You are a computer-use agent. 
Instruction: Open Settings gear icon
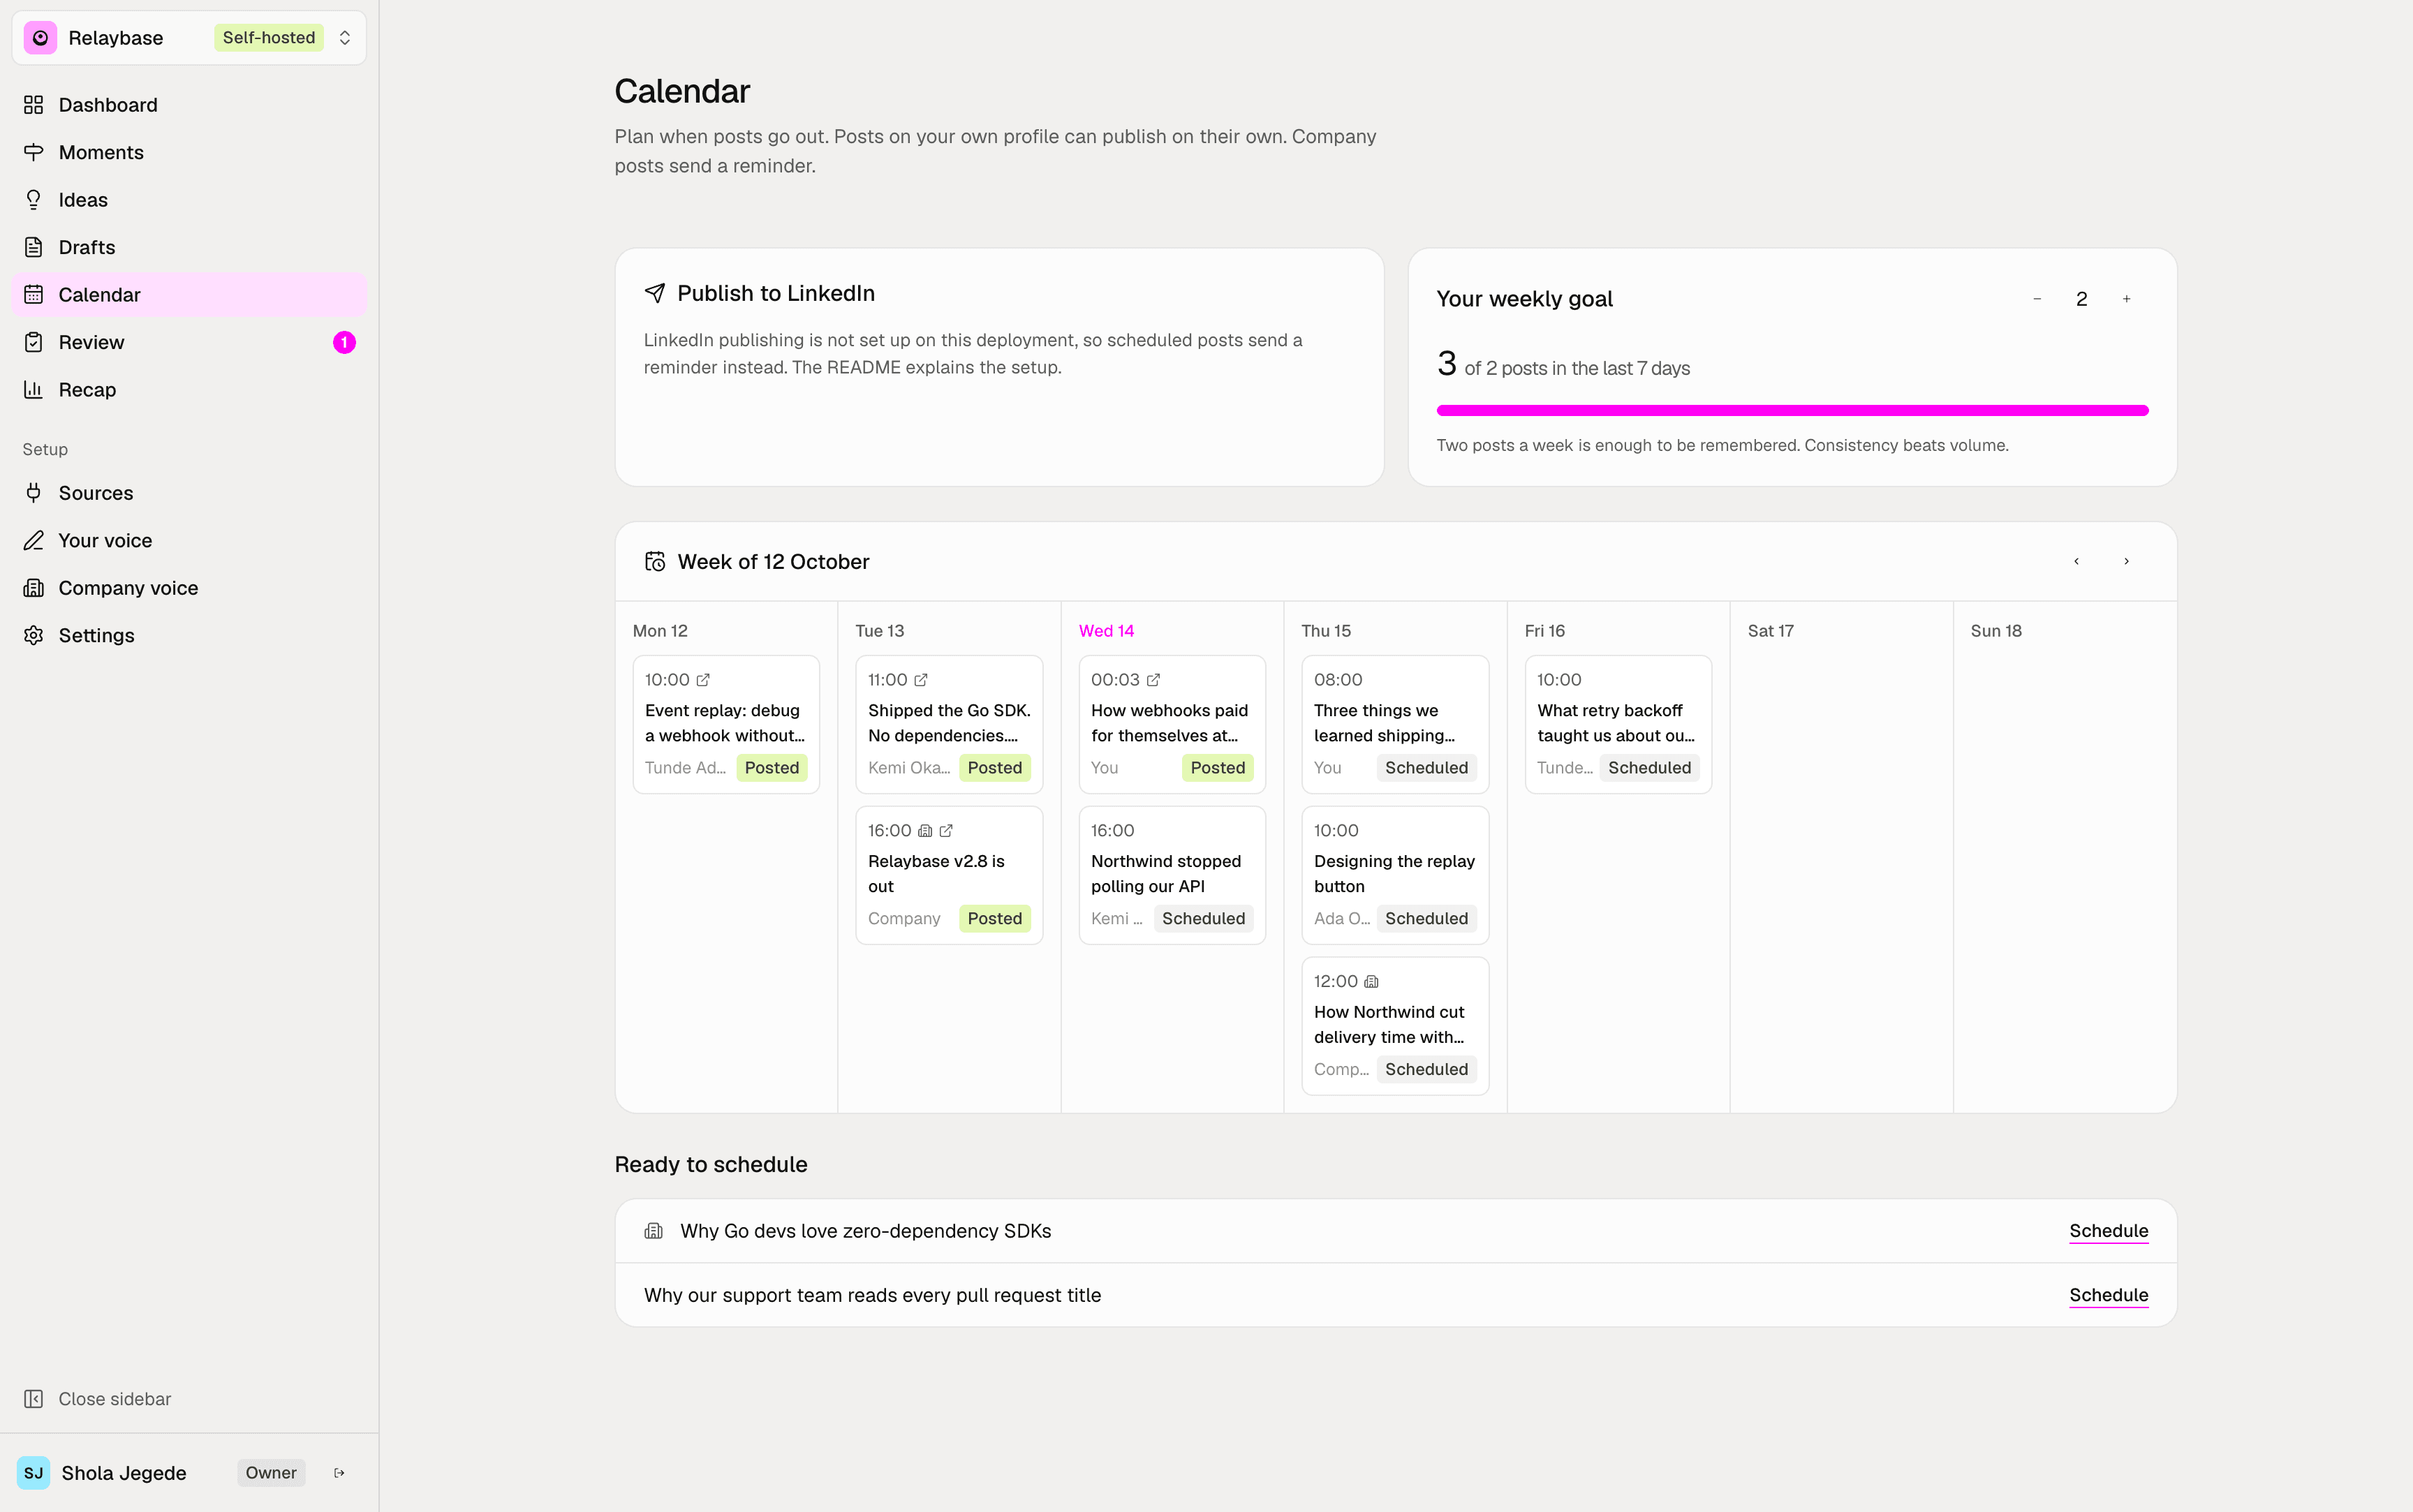coord(34,636)
